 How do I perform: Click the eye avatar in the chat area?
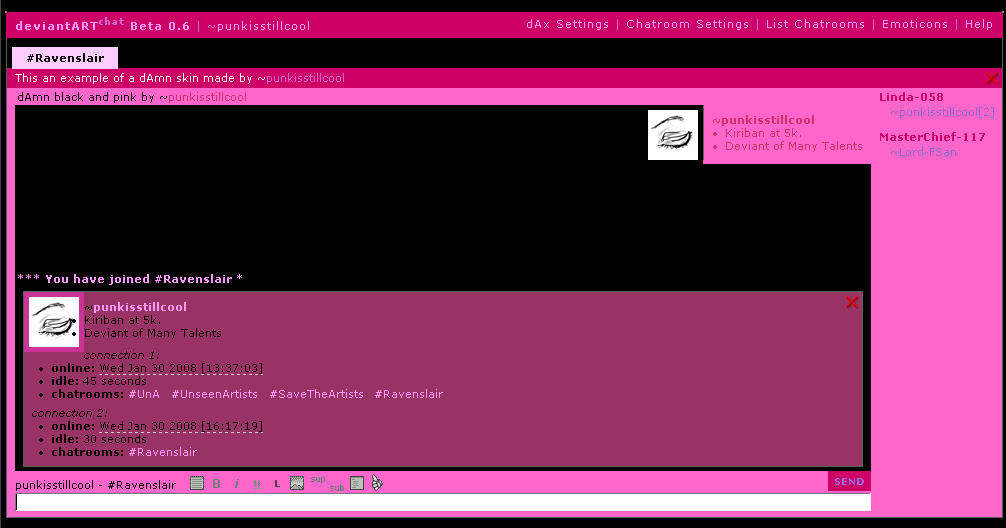(x=672, y=135)
